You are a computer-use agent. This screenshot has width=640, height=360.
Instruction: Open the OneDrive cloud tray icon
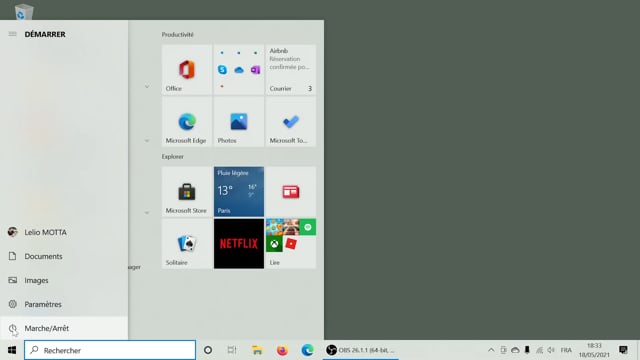[516, 350]
